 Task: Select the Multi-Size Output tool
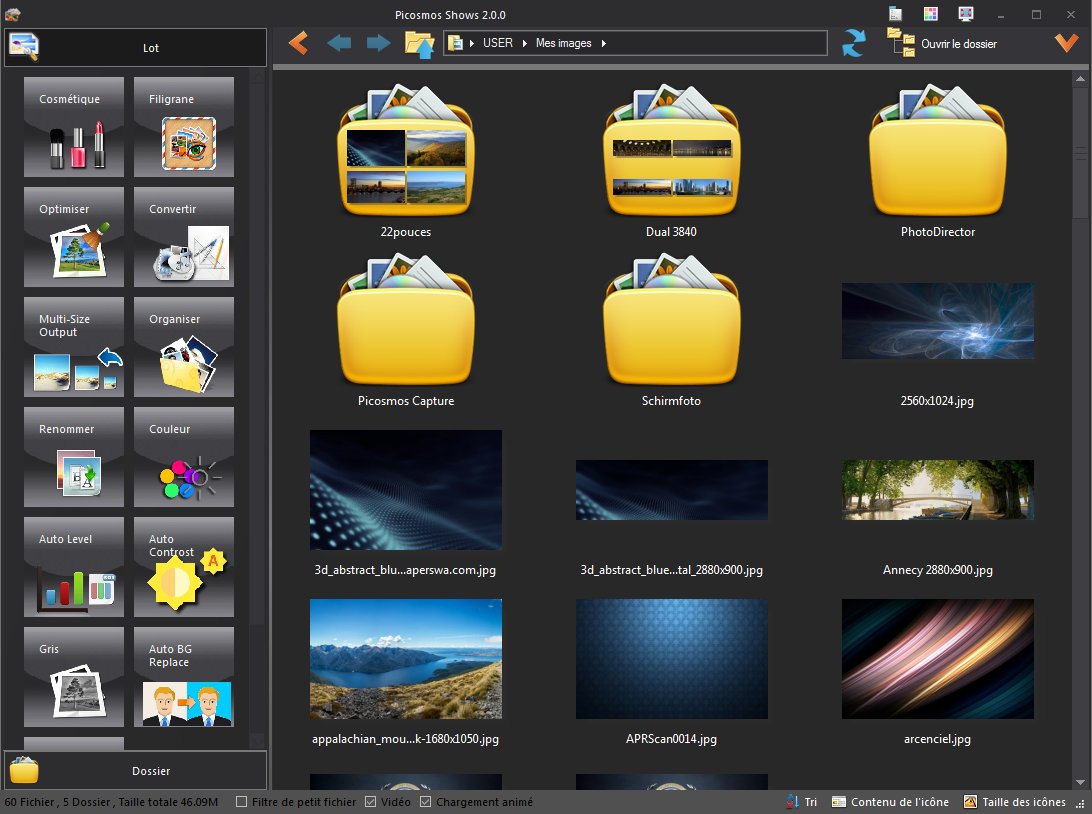click(74, 347)
